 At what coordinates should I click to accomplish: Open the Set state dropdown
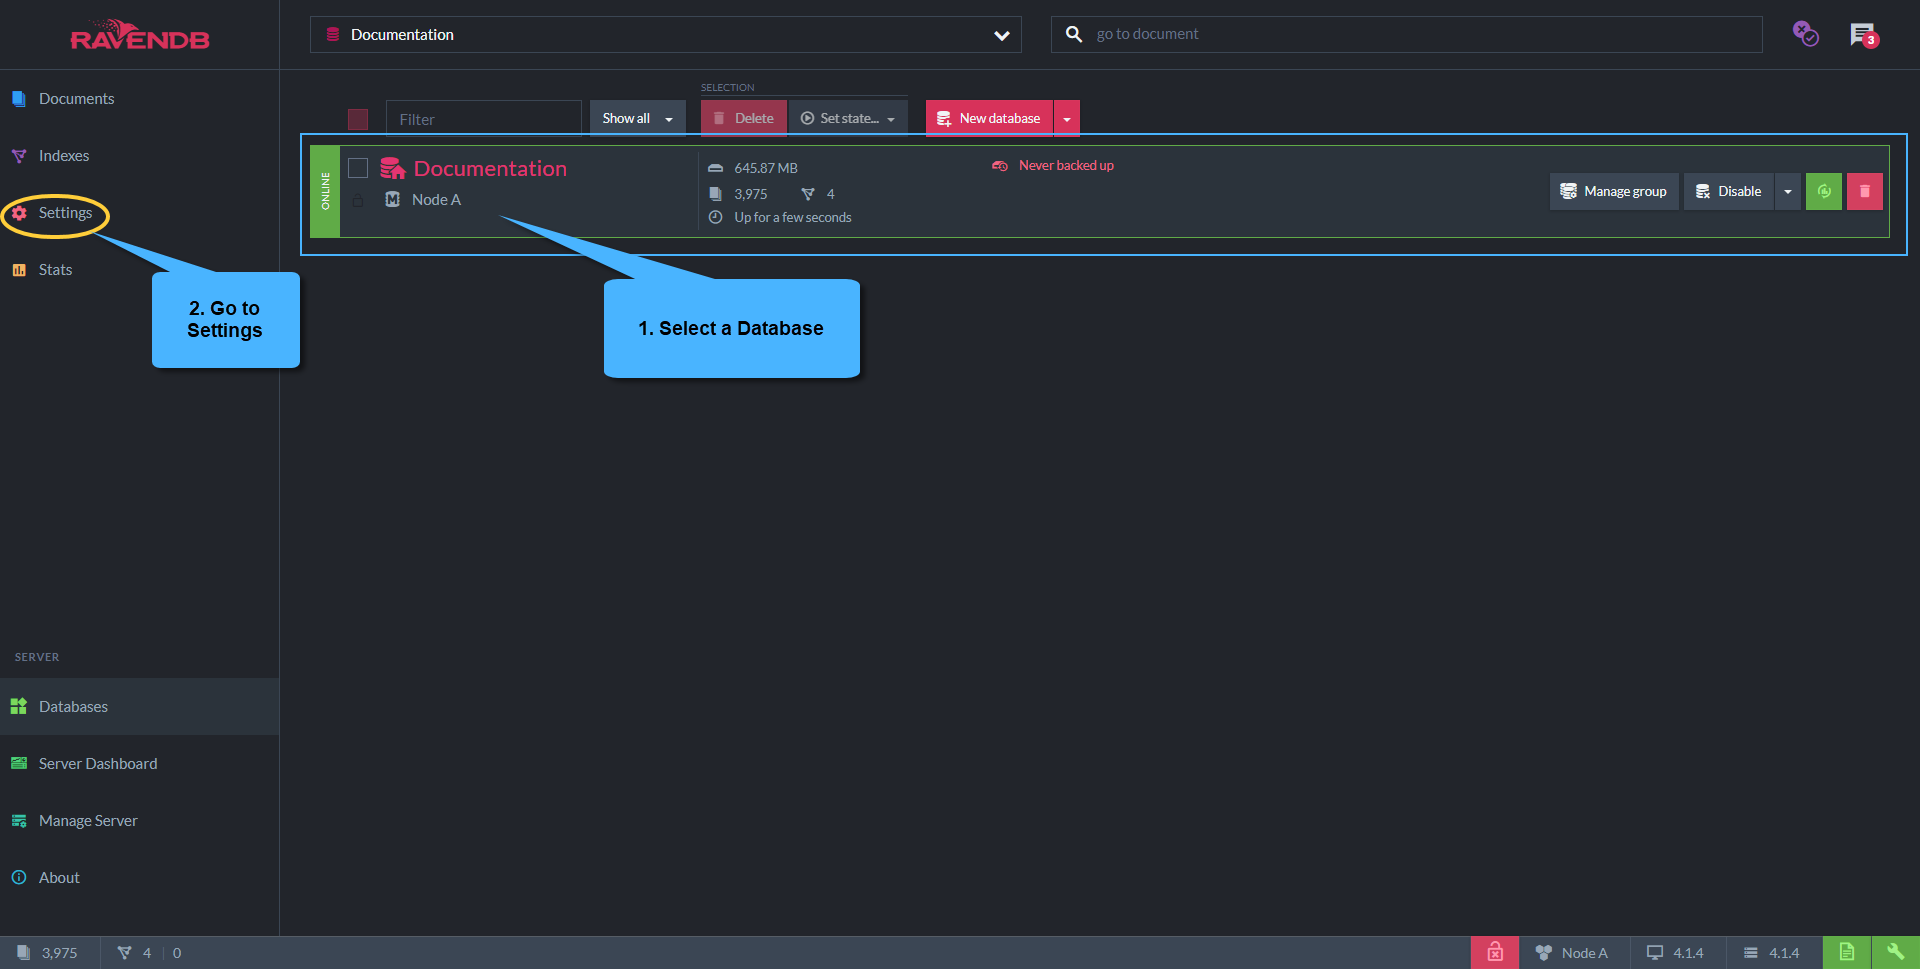click(848, 118)
